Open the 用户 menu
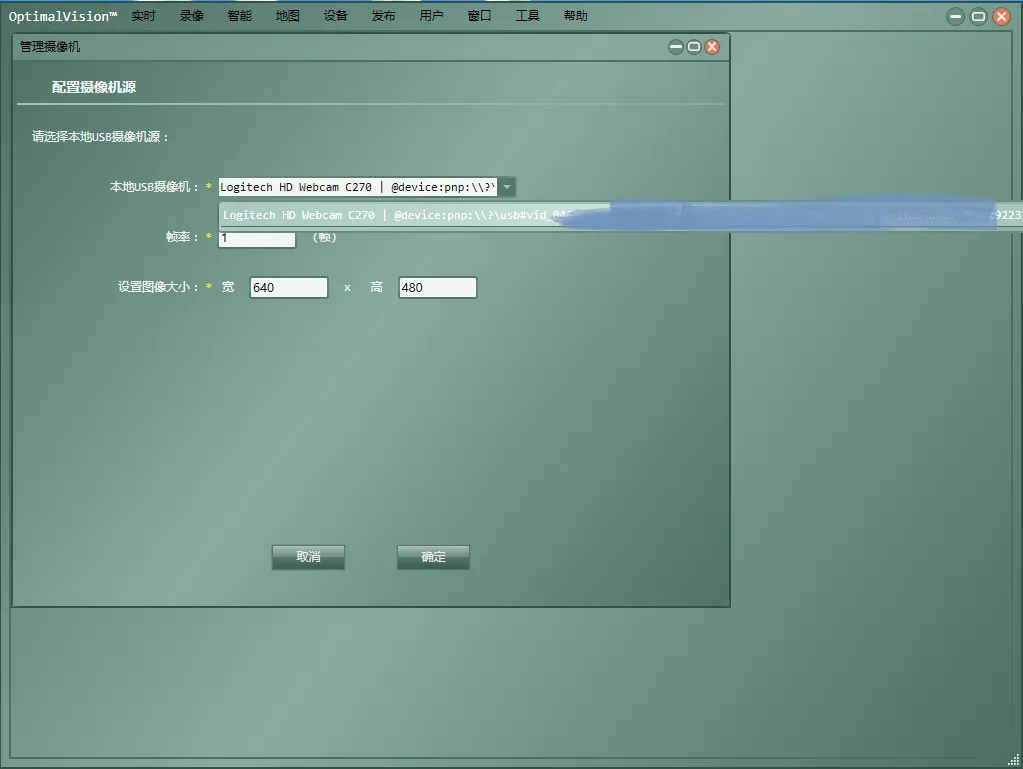This screenshot has height=769, width=1023. pos(431,16)
